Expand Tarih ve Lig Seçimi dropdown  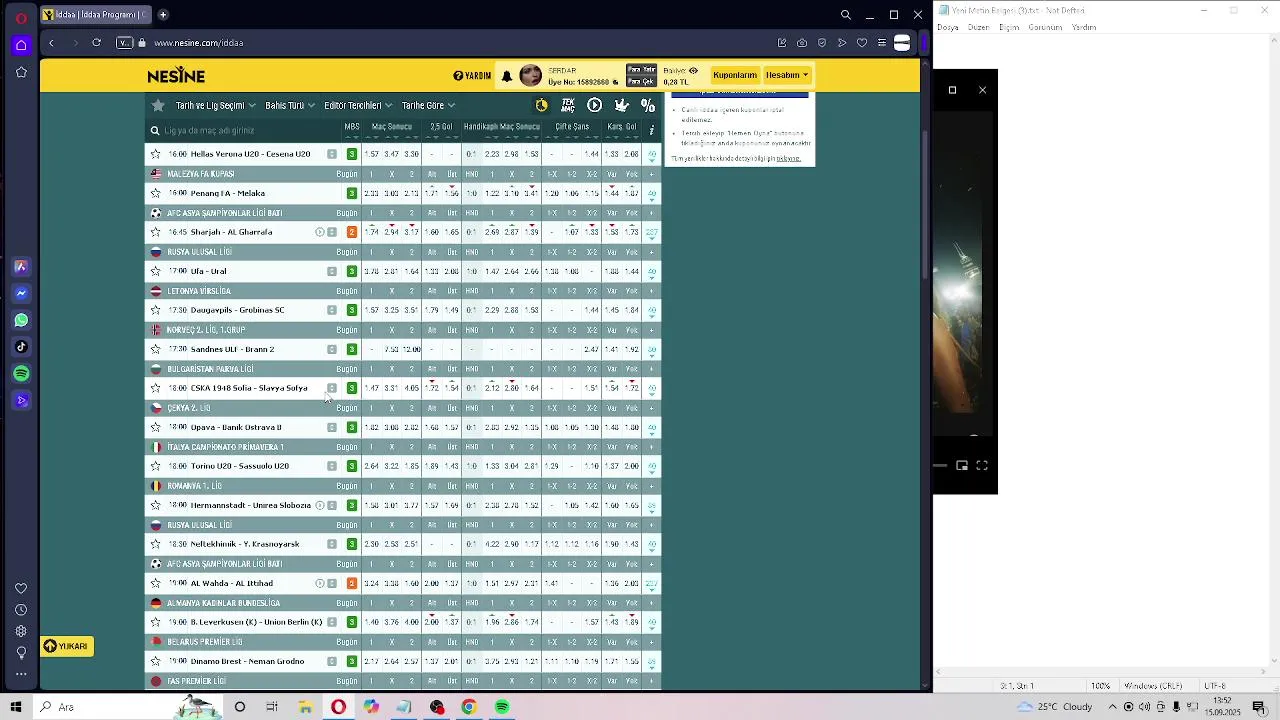[215, 105]
